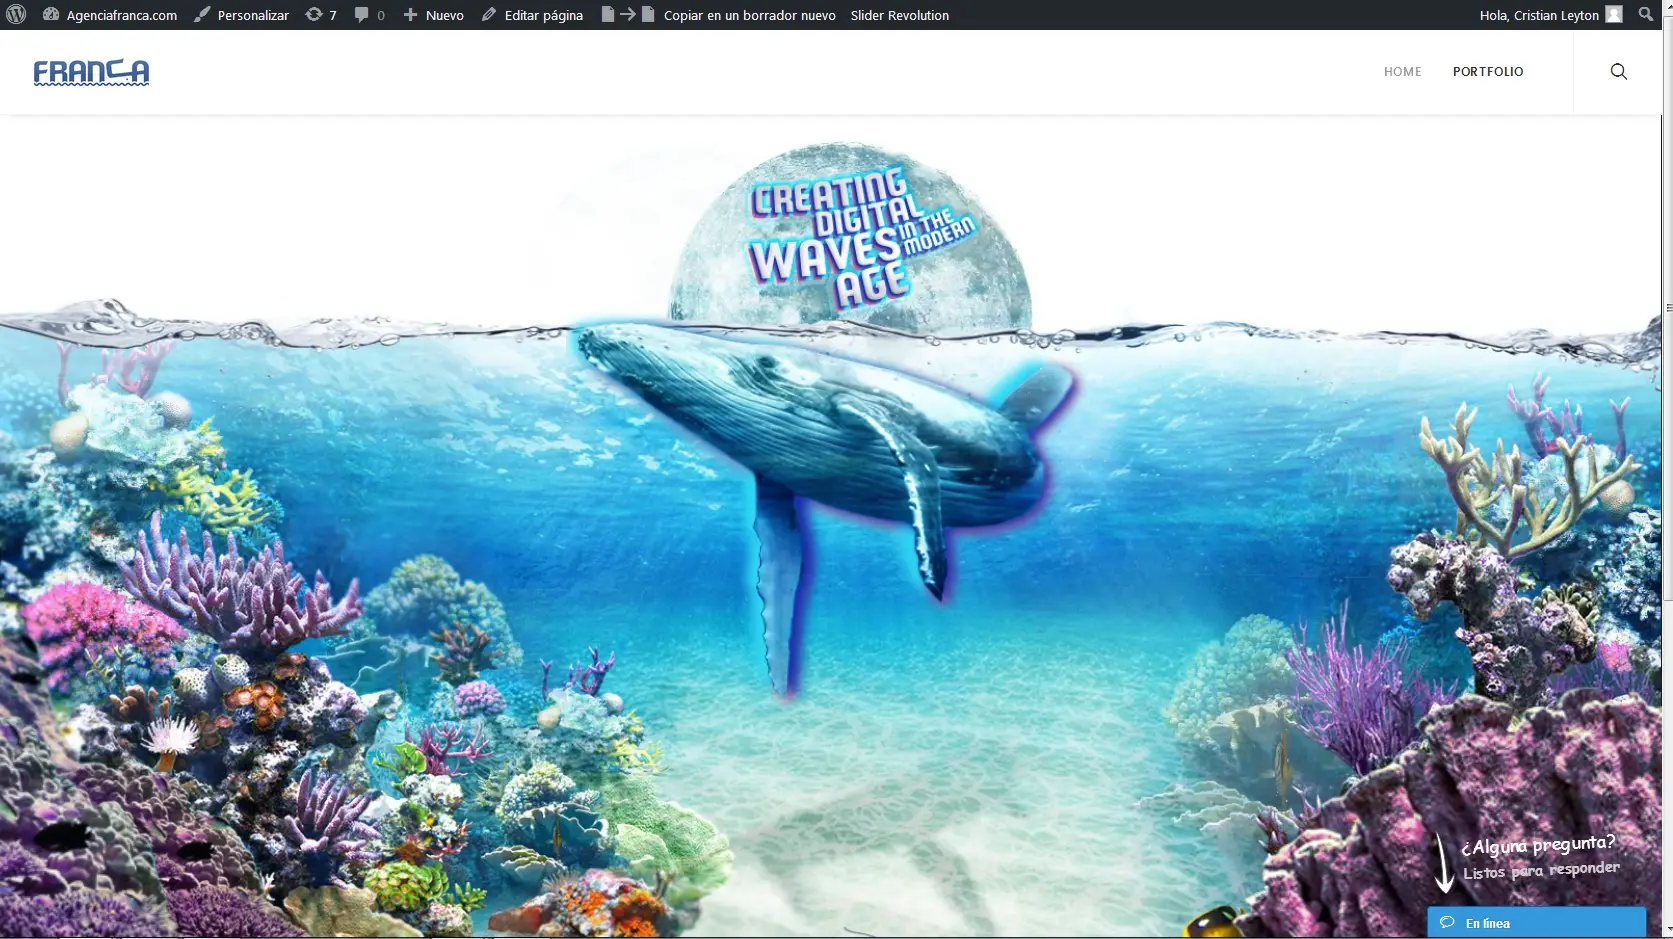This screenshot has height=939, width=1673.
Task: Expand the Hola, Cristian Leyton account menu
Action: [x=1538, y=15]
